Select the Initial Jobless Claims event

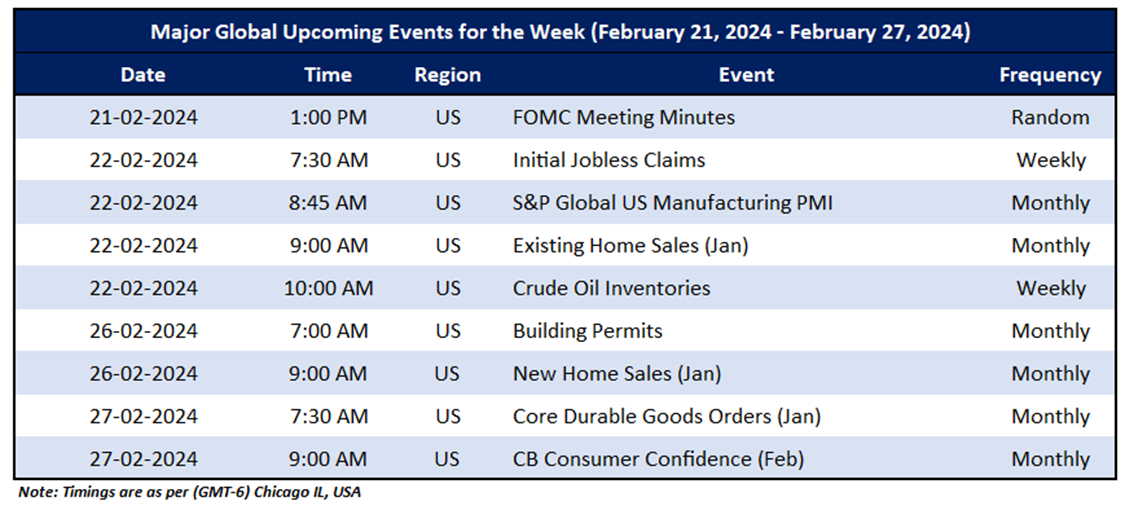pyautogui.click(x=608, y=160)
